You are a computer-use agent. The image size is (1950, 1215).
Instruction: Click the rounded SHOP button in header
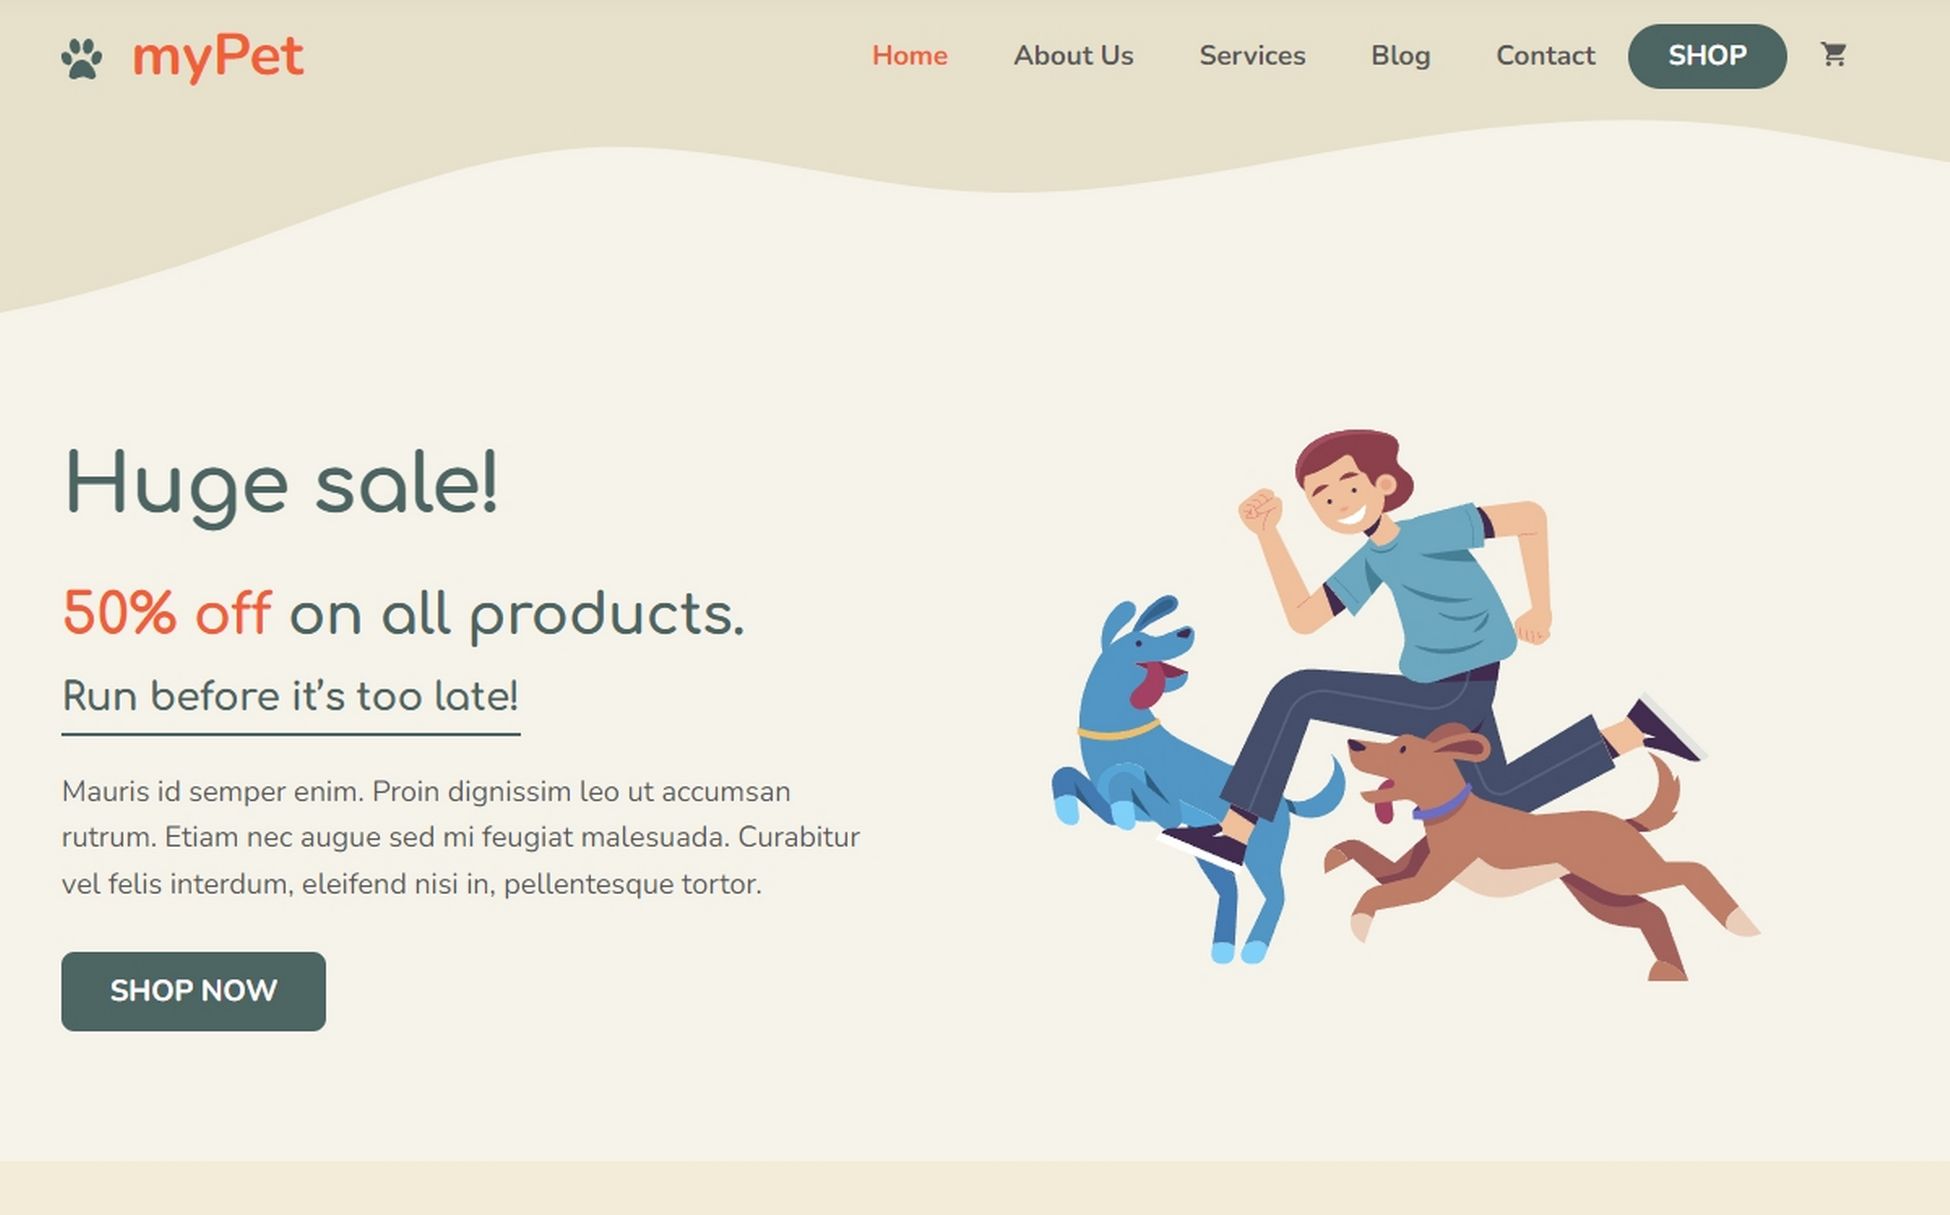pyautogui.click(x=1707, y=56)
